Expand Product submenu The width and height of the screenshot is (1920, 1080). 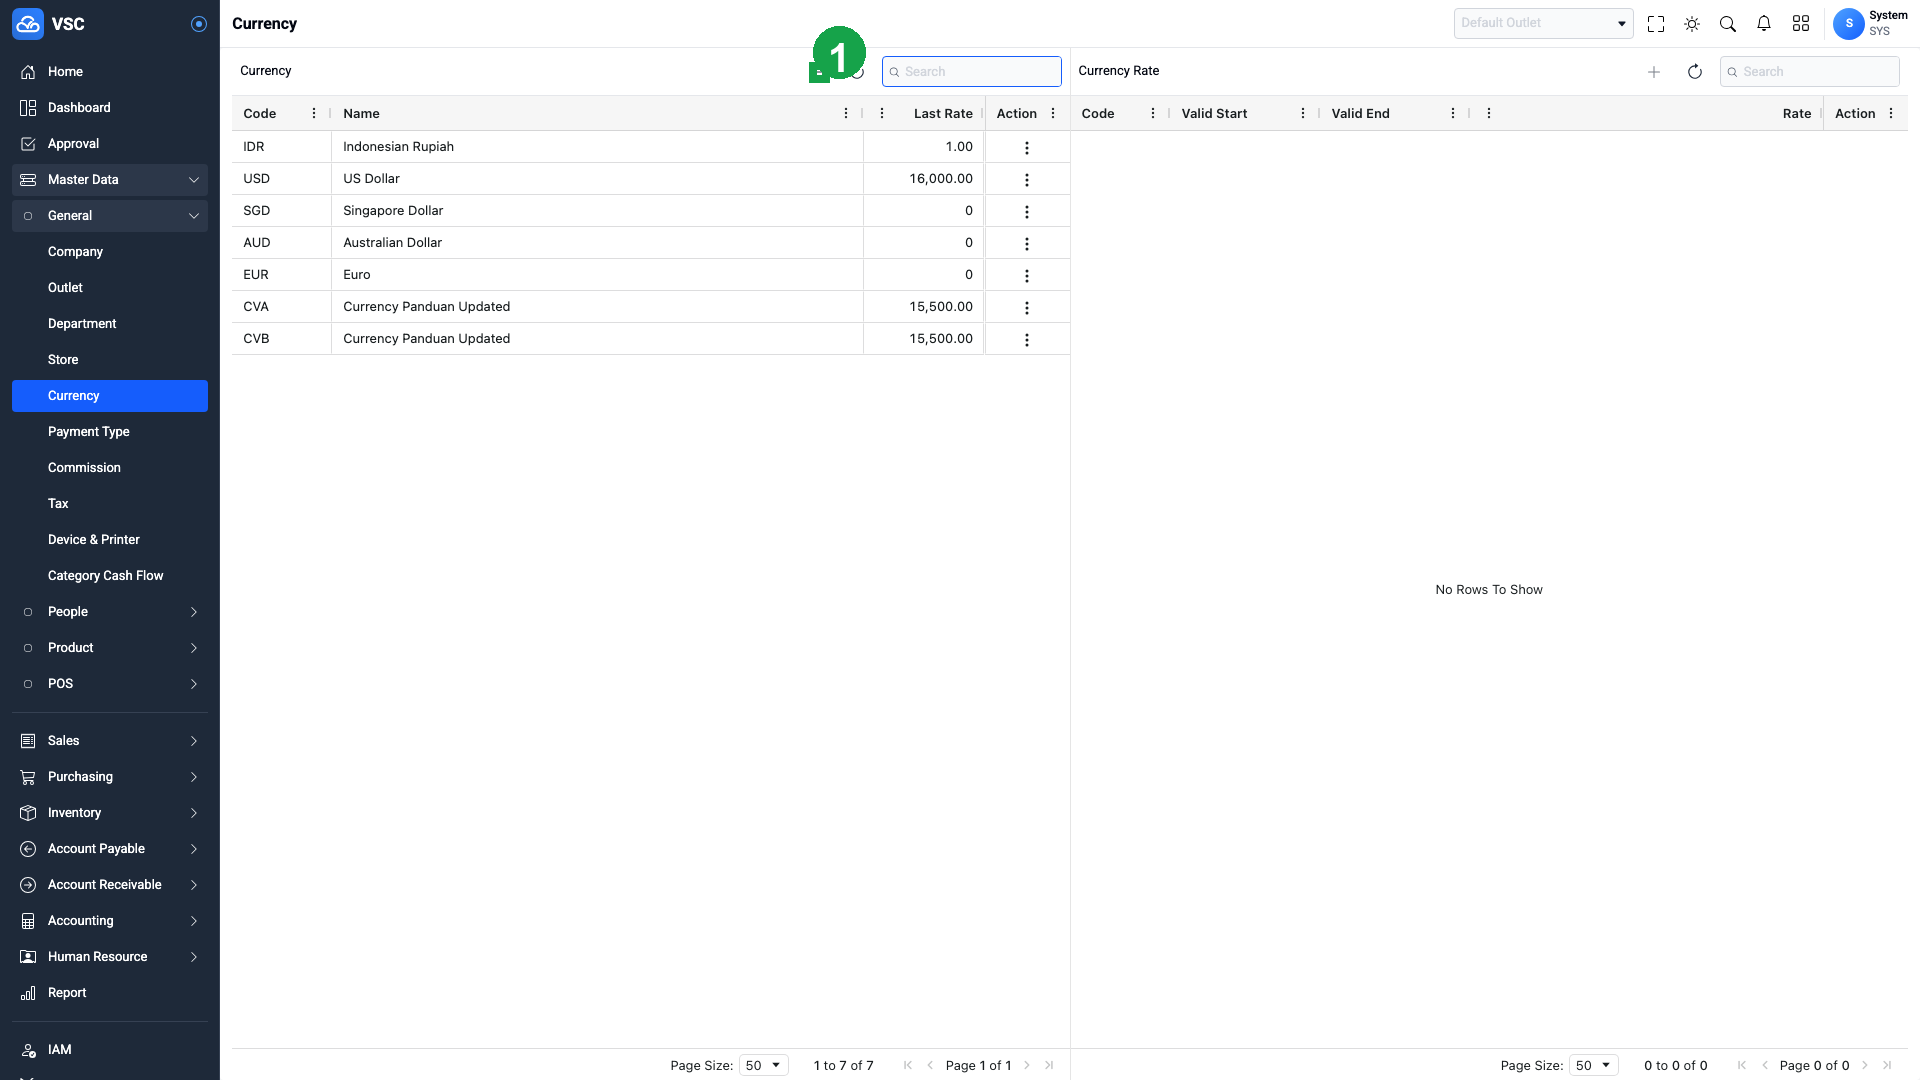pyautogui.click(x=110, y=648)
